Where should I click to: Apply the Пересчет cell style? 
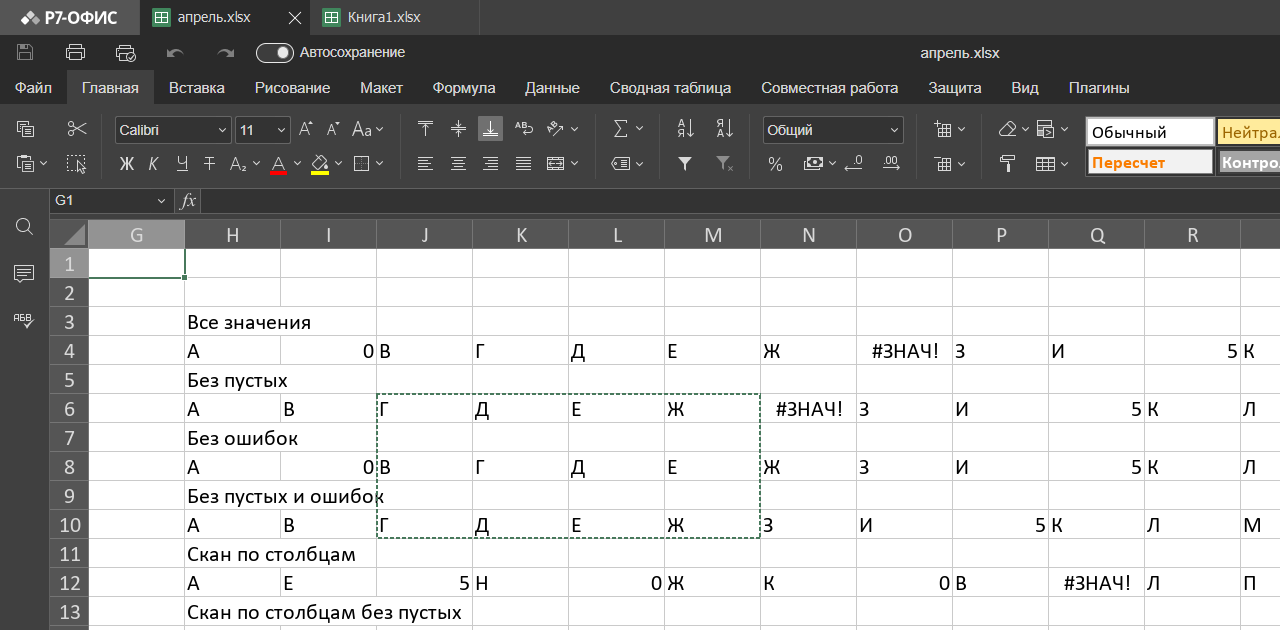point(1148,162)
